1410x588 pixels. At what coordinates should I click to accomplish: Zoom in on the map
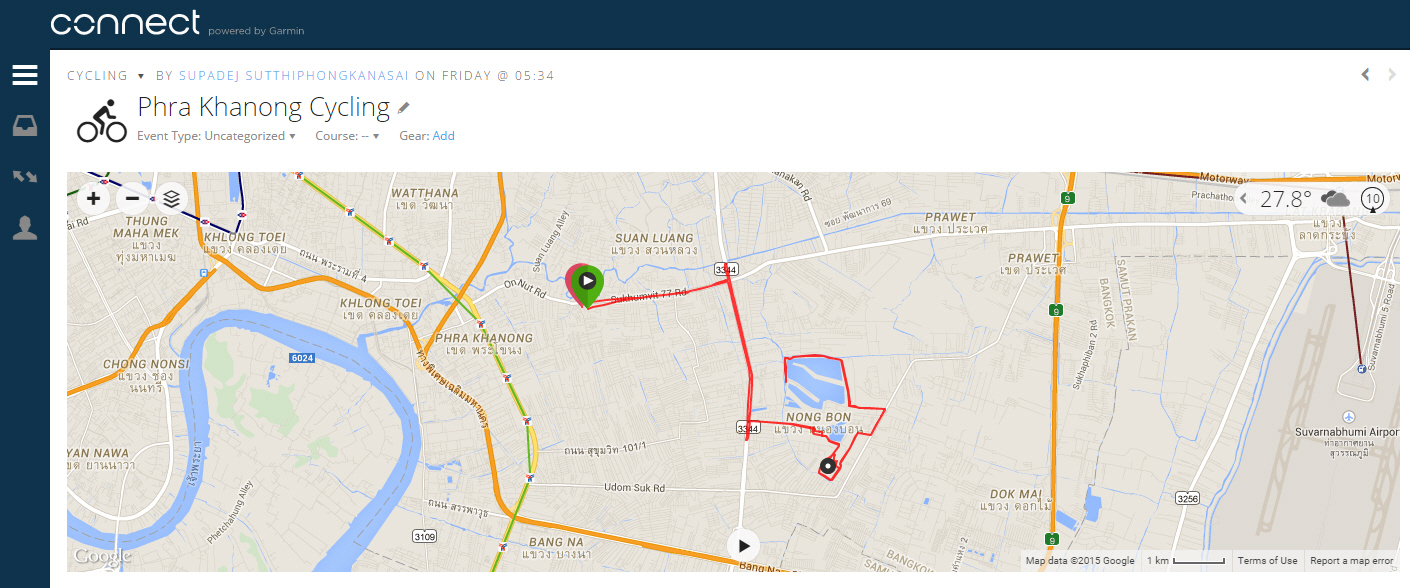point(93,198)
